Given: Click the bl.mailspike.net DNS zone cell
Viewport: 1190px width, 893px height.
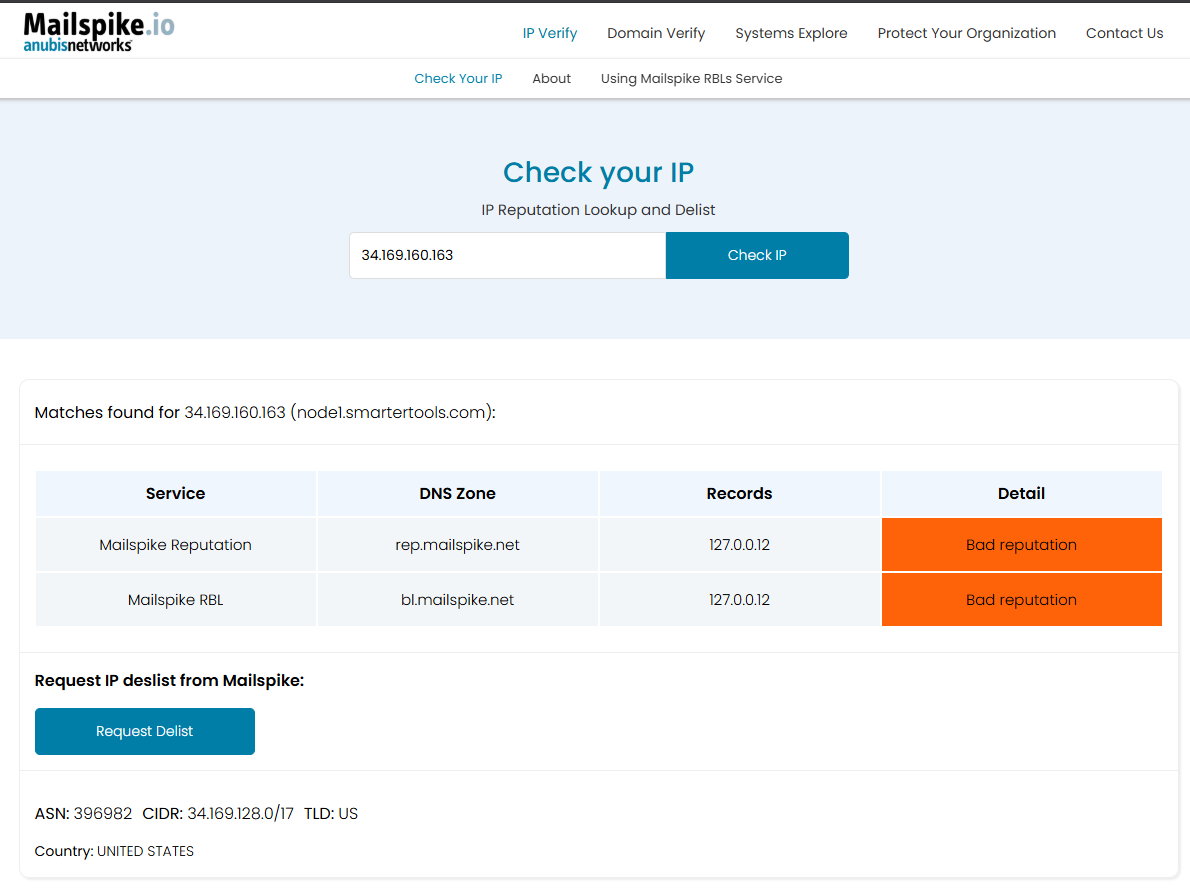Looking at the screenshot, I should 457,600.
